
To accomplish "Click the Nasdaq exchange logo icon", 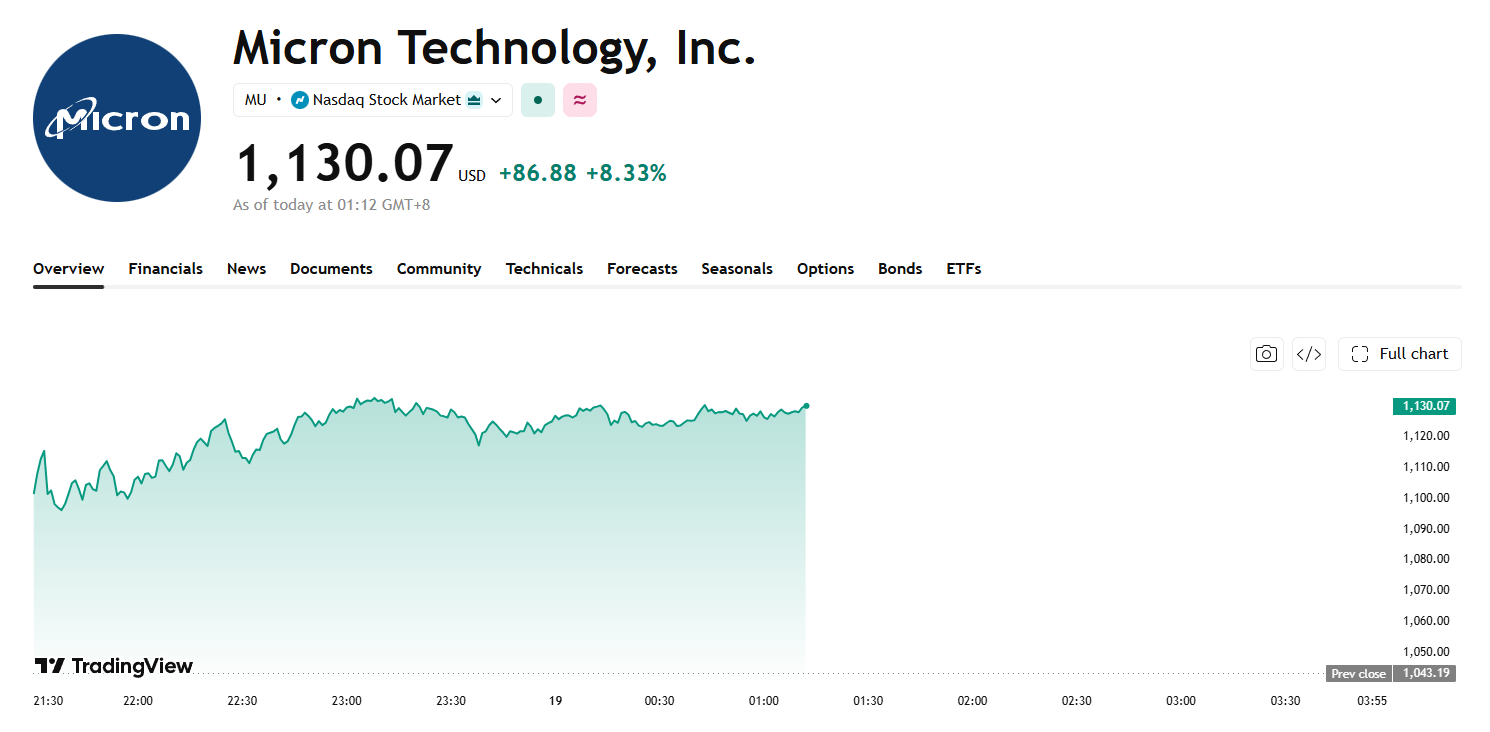I will (300, 100).
